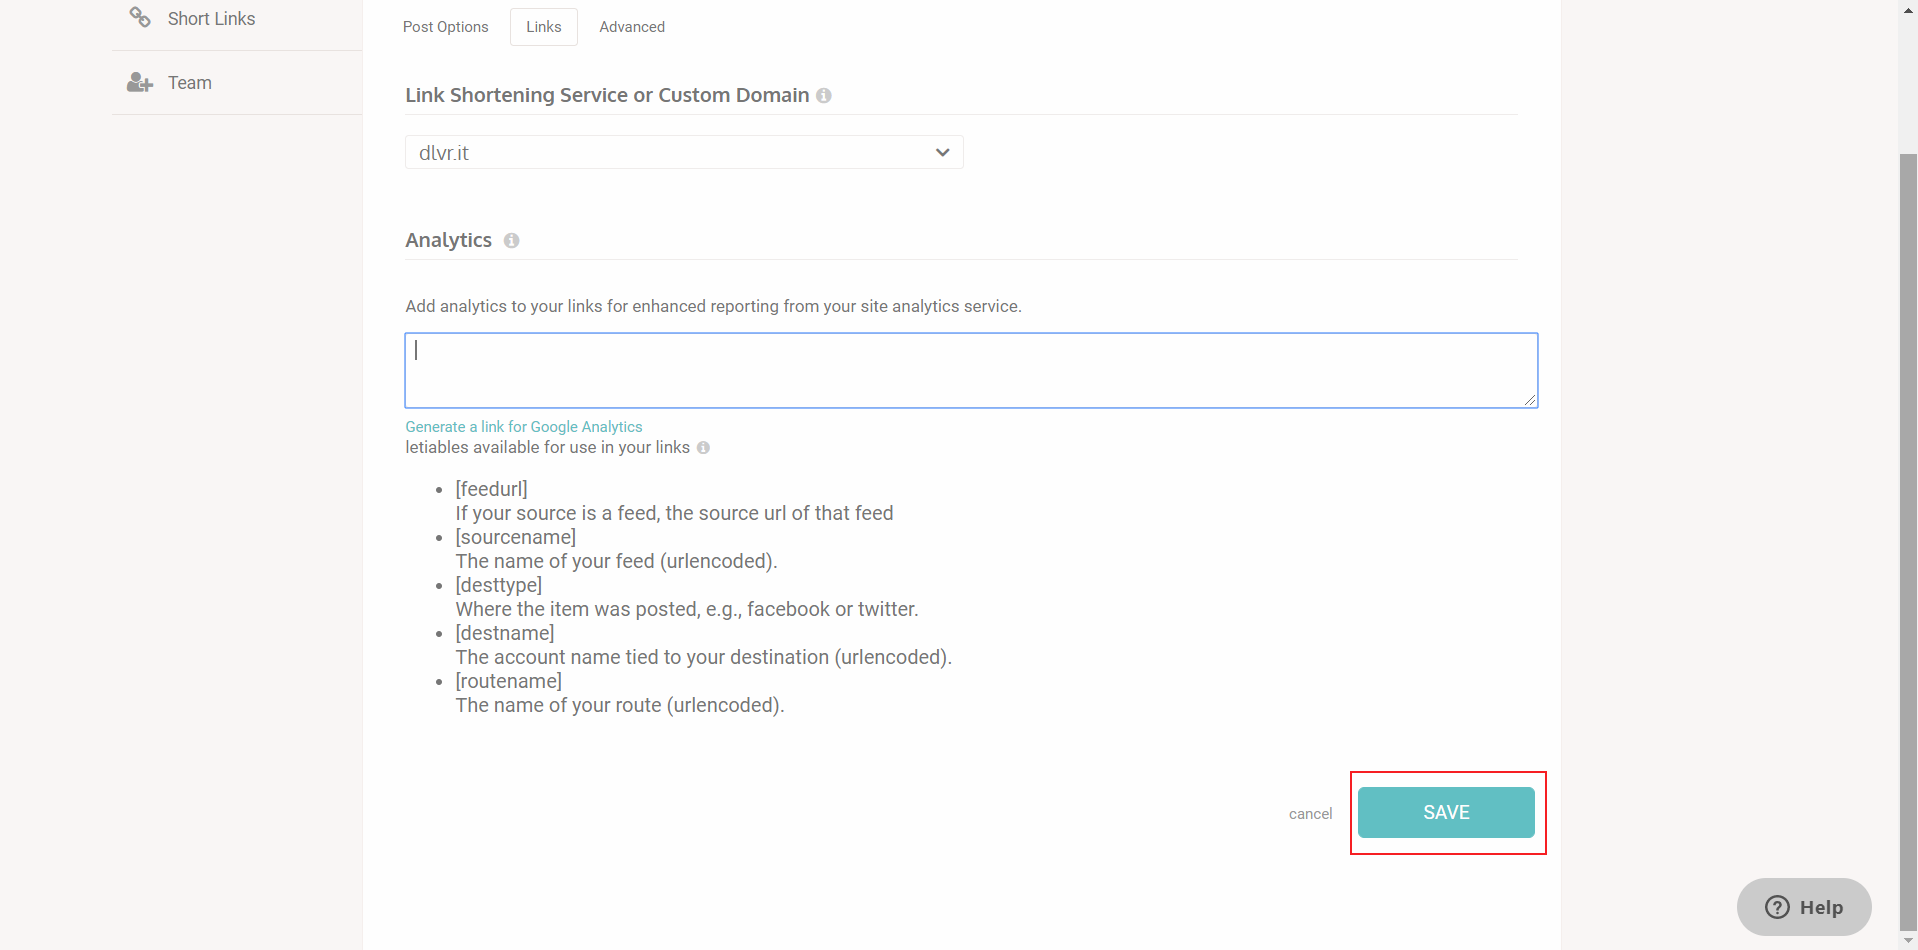Click the [routename] variable text

(x=509, y=681)
